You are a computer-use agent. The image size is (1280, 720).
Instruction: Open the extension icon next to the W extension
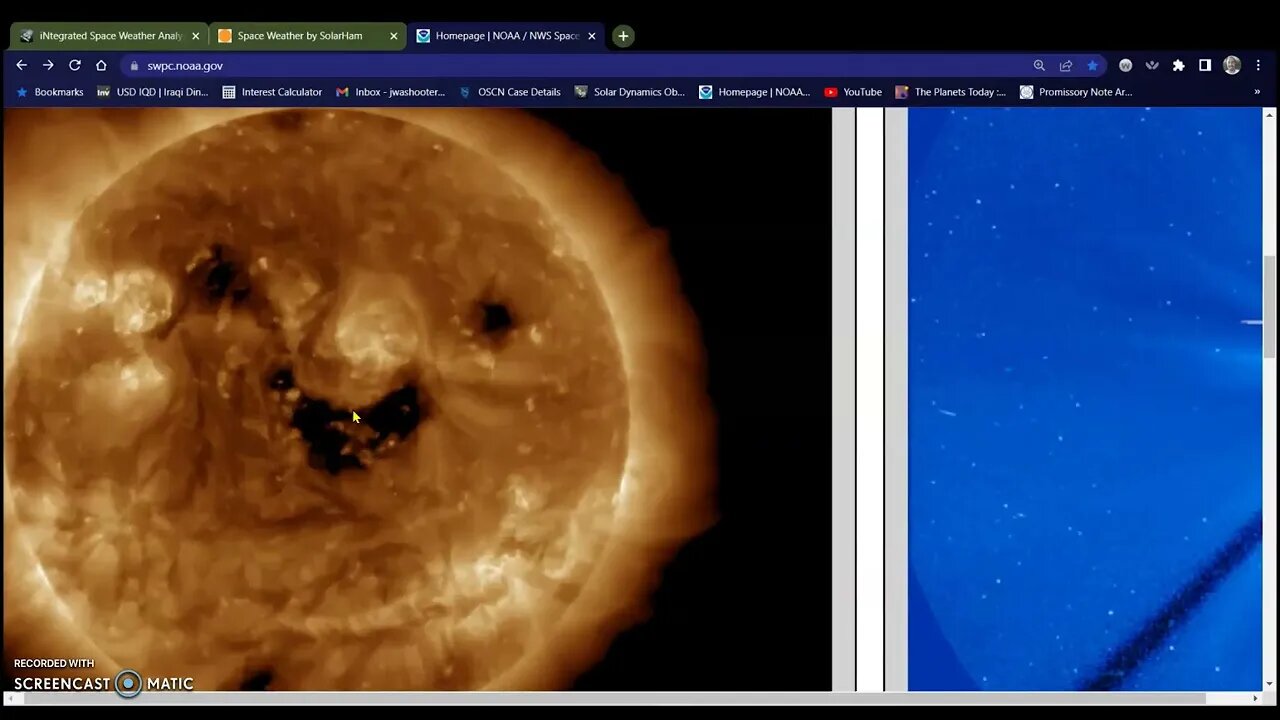[1152, 65]
